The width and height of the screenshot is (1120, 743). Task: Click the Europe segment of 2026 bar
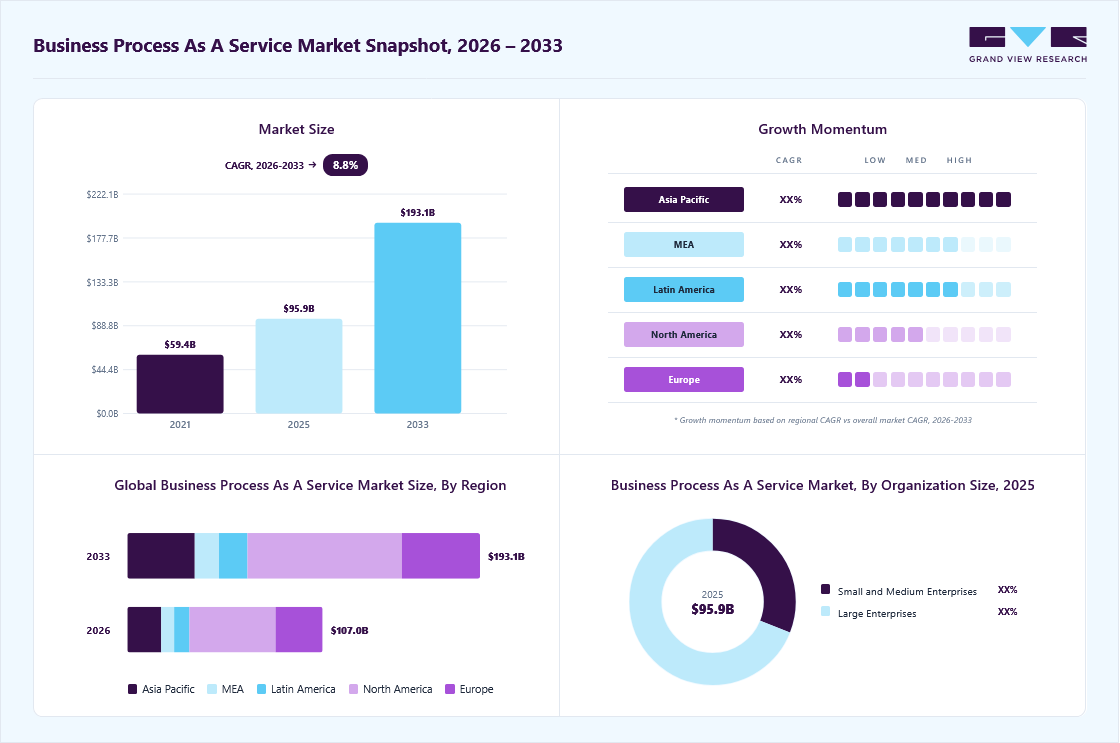(299, 629)
